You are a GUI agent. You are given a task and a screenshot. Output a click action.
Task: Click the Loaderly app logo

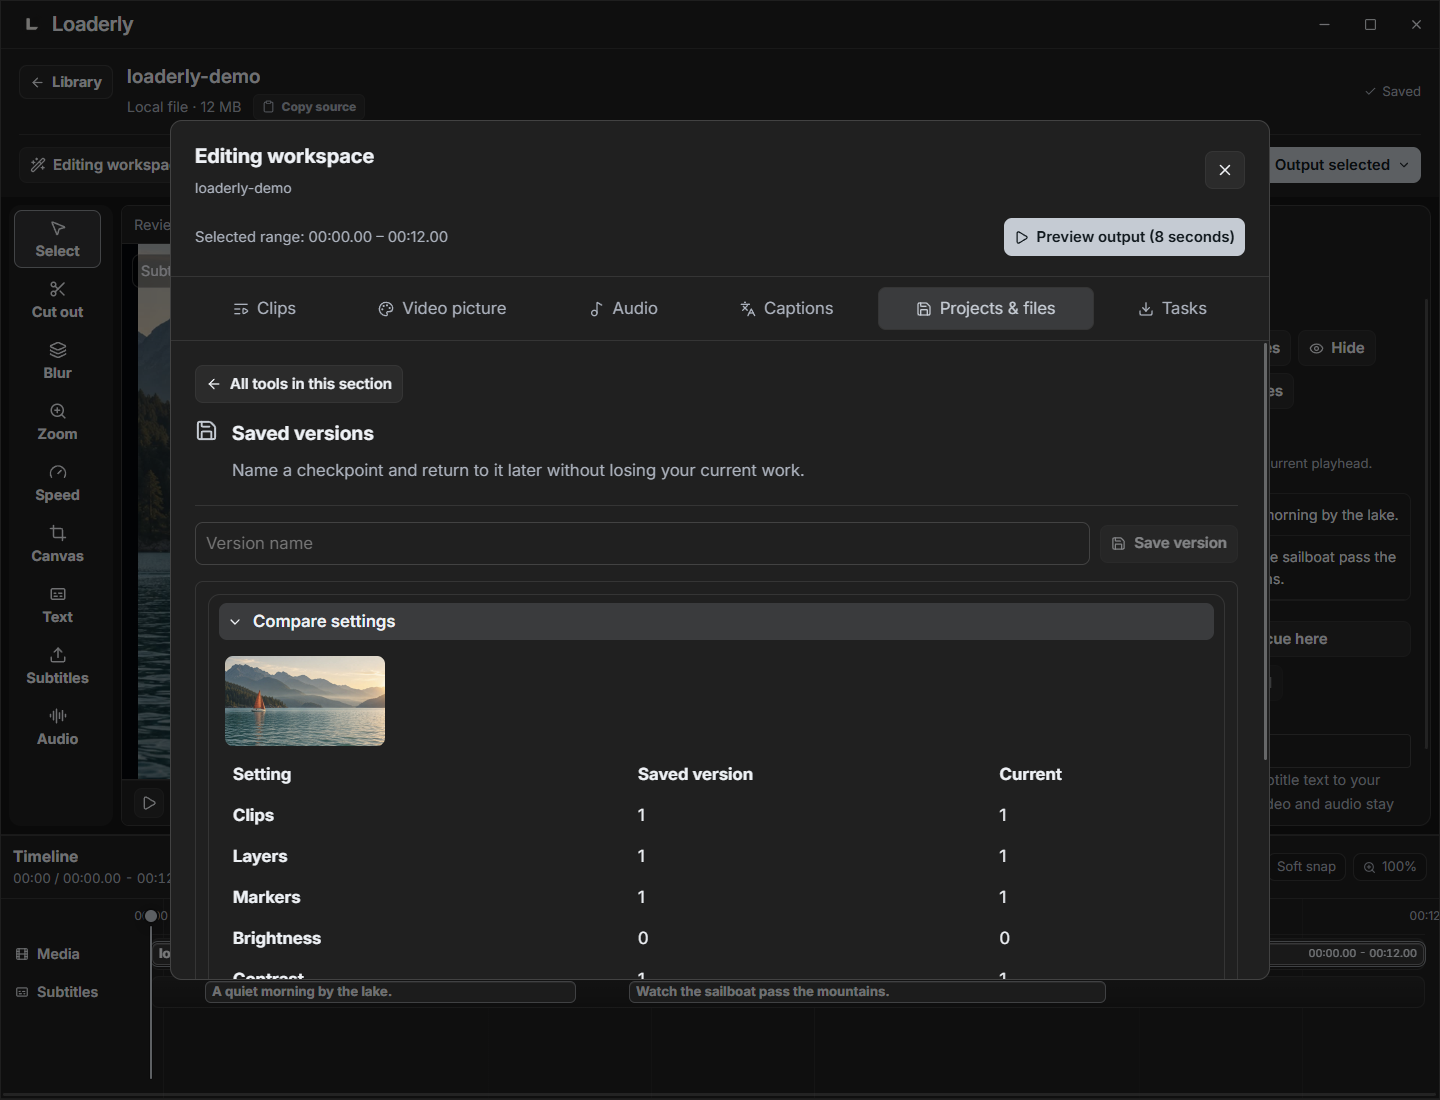31,24
